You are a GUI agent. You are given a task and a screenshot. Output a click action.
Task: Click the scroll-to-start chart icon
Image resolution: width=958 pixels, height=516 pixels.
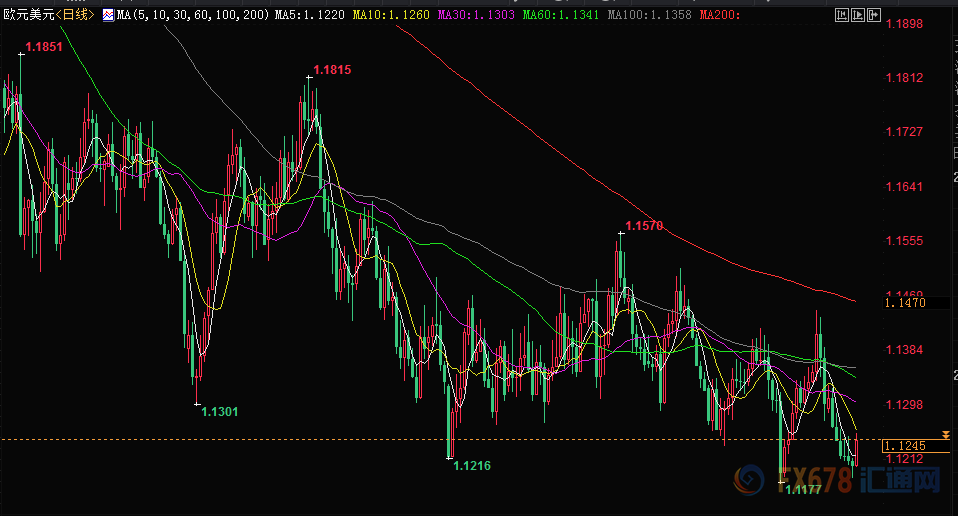tap(844, 16)
